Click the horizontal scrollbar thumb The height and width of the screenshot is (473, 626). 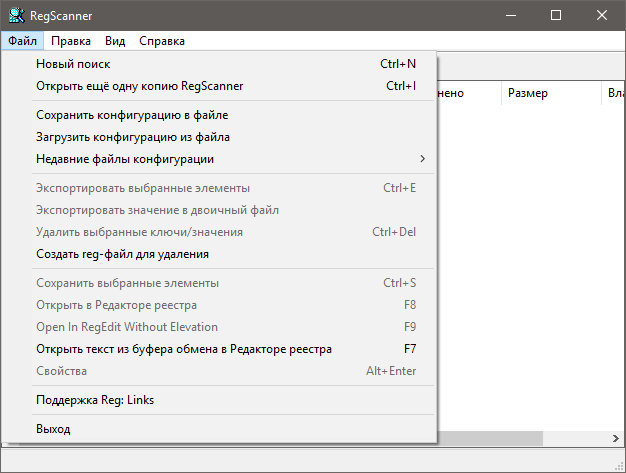(490, 438)
